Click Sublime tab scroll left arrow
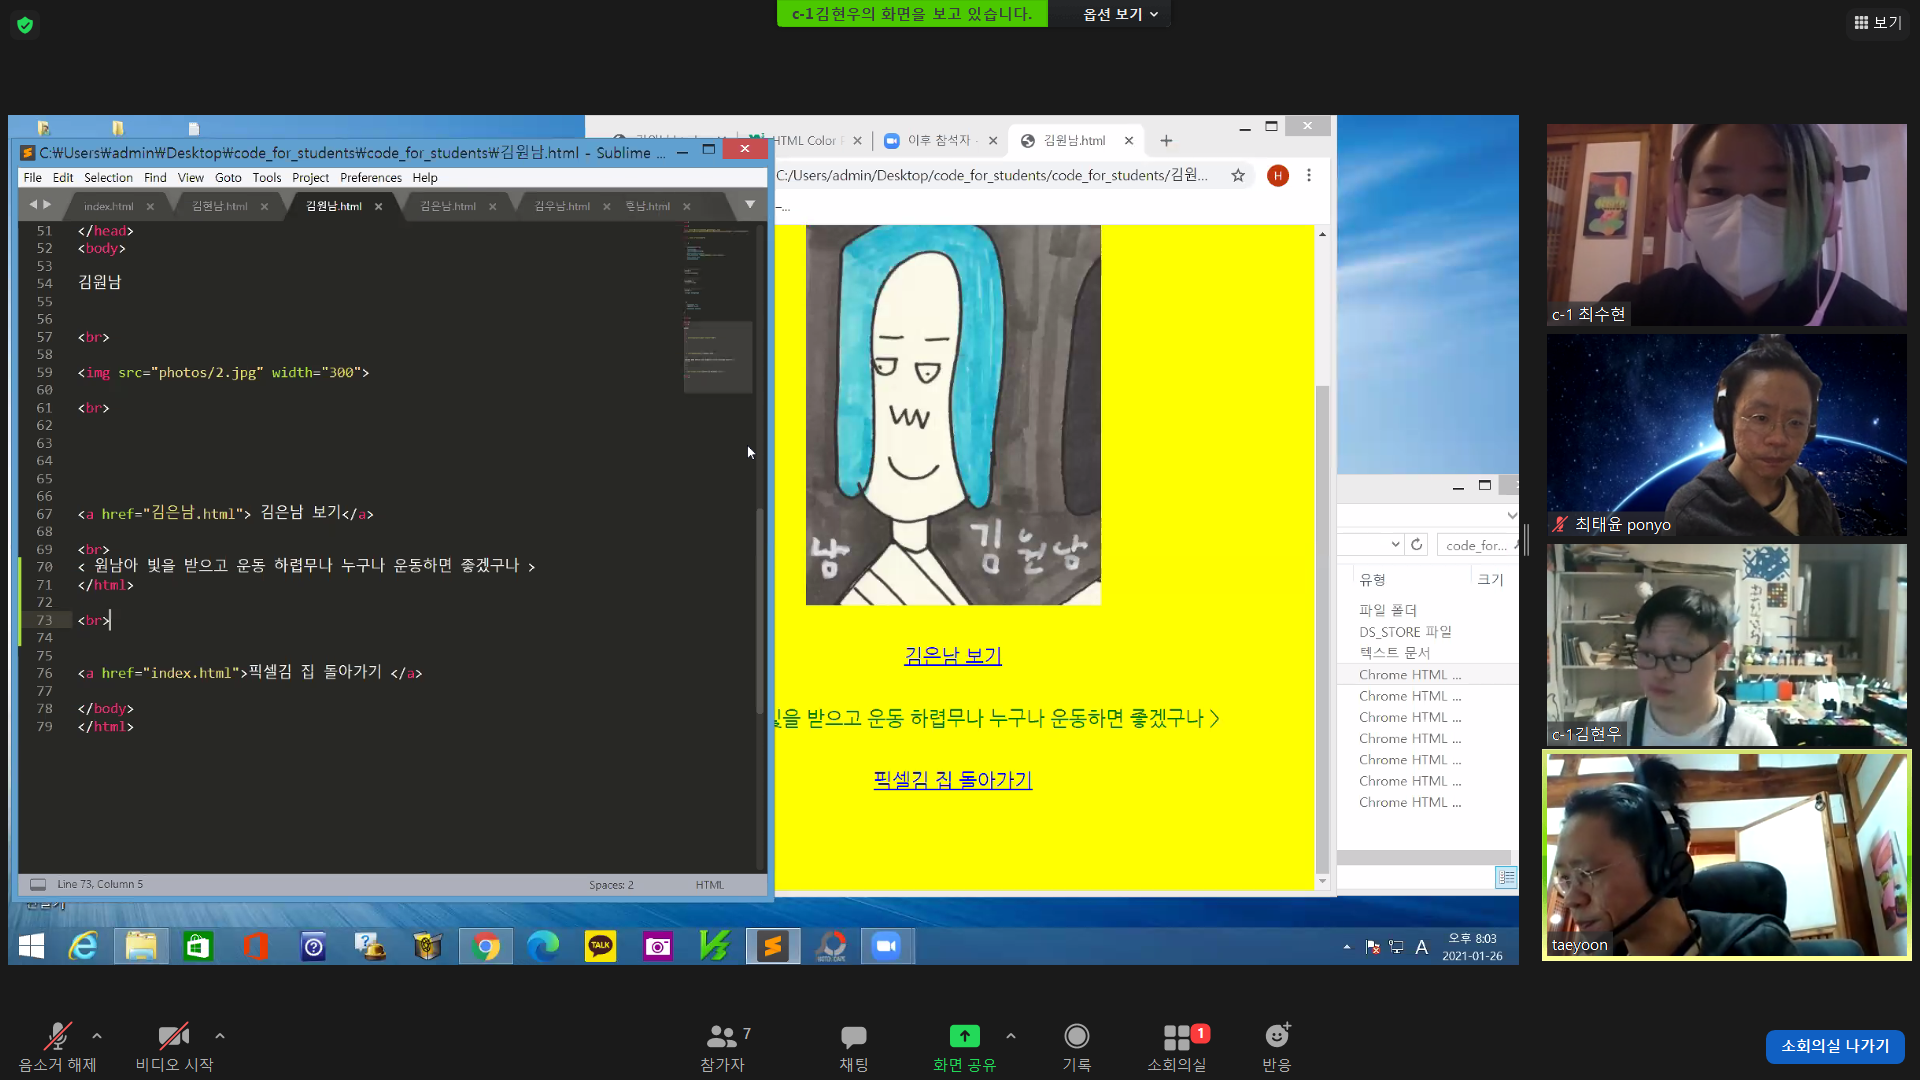1920x1080 pixels. click(x=32, y=204)
